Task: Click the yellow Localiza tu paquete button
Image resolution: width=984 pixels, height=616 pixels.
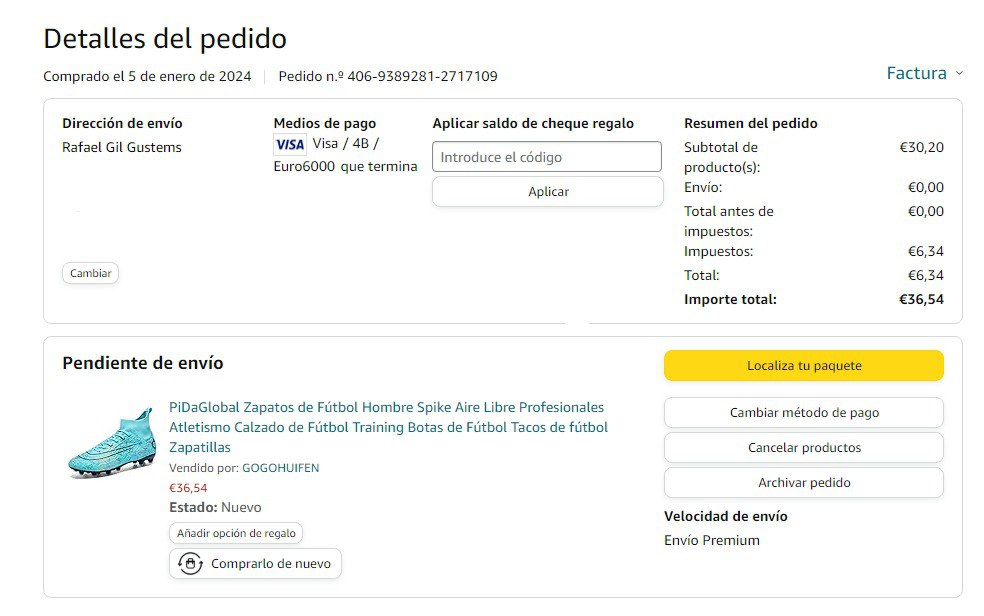Action: tap(803, 366)
